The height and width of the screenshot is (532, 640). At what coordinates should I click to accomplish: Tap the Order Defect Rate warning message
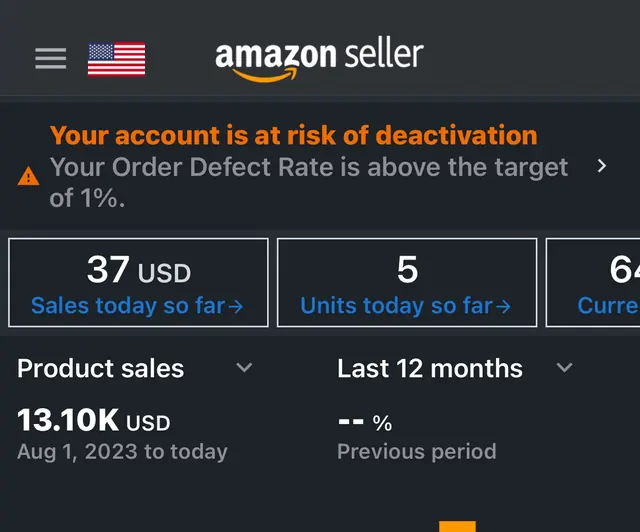[x=309, y=183]
